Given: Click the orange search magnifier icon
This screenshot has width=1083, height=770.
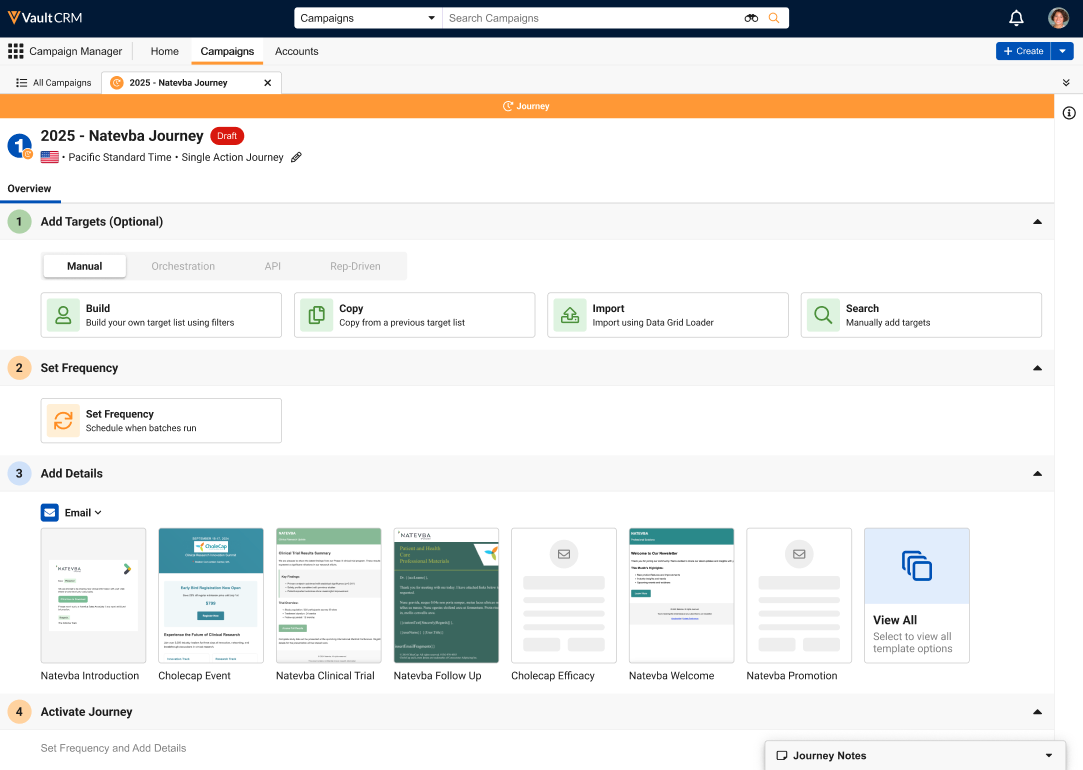Looking at the screenshot, I should [774, 18].
